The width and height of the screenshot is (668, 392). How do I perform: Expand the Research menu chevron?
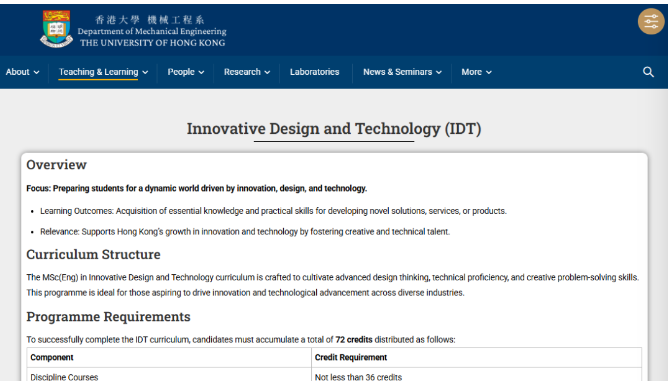click(x=267, y=72)
